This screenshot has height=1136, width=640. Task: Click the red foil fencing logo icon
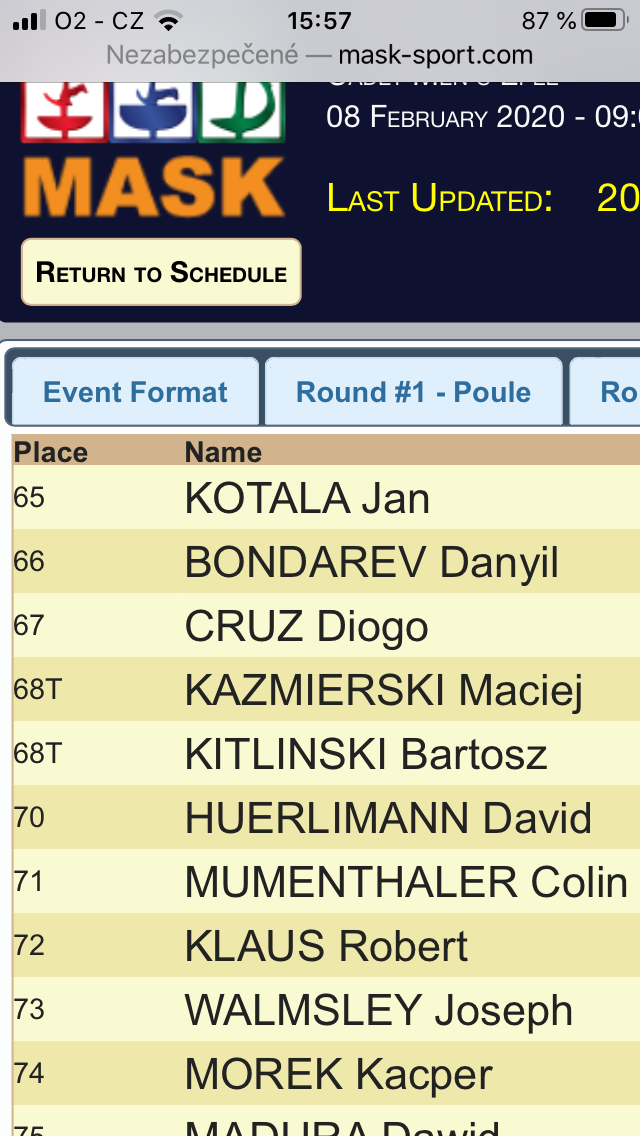pyautogui.click(x=65, y=111)
